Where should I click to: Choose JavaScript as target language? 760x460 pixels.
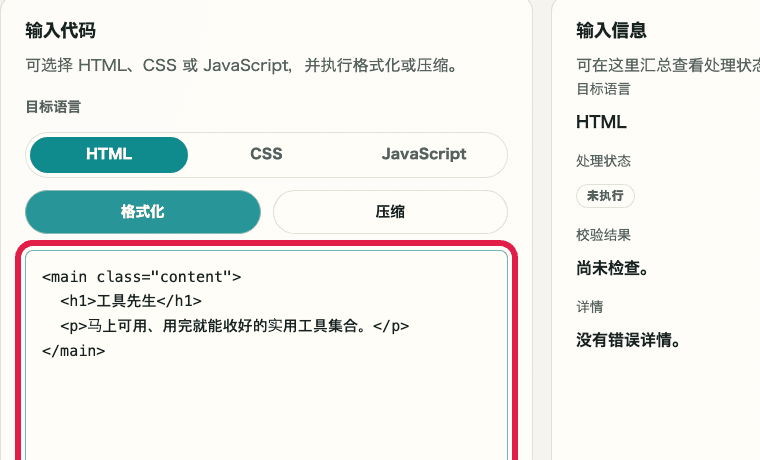(x=424, y=155)
